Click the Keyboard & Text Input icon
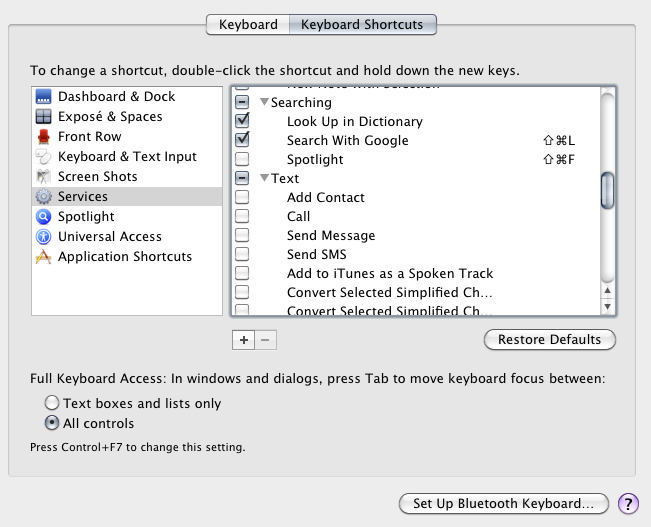 (x=43, y=157)
